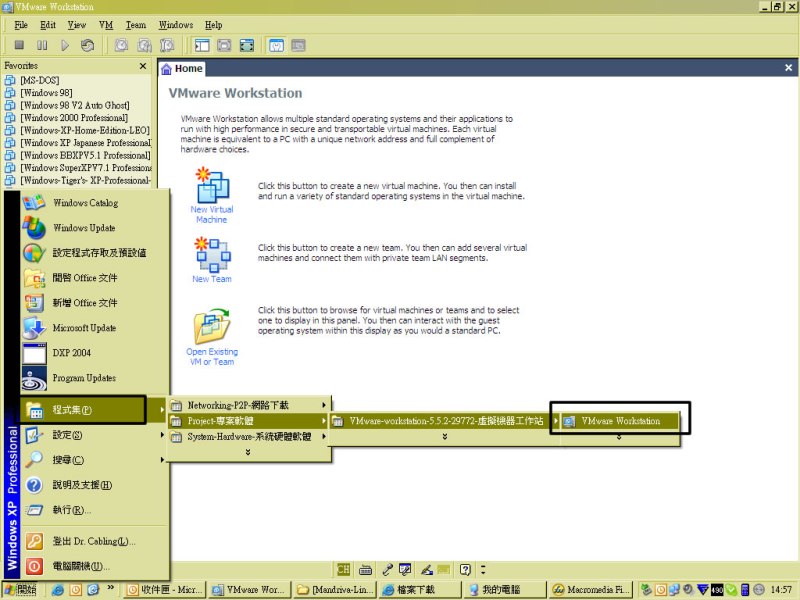Close the Favorites panel
This screenshot has height=600, width=800.
pyautogui.click(x=143, y=66)
